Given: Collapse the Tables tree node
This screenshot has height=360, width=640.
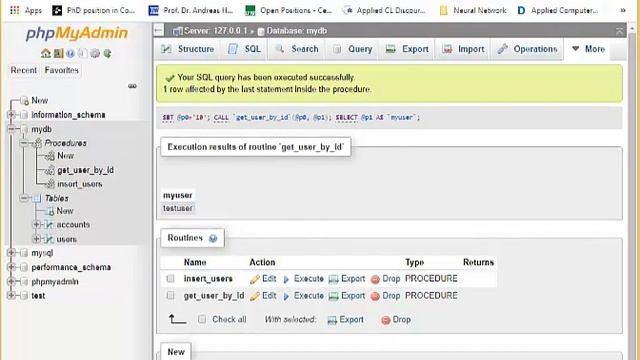Looking at the screenshot, I should point(24,198).
